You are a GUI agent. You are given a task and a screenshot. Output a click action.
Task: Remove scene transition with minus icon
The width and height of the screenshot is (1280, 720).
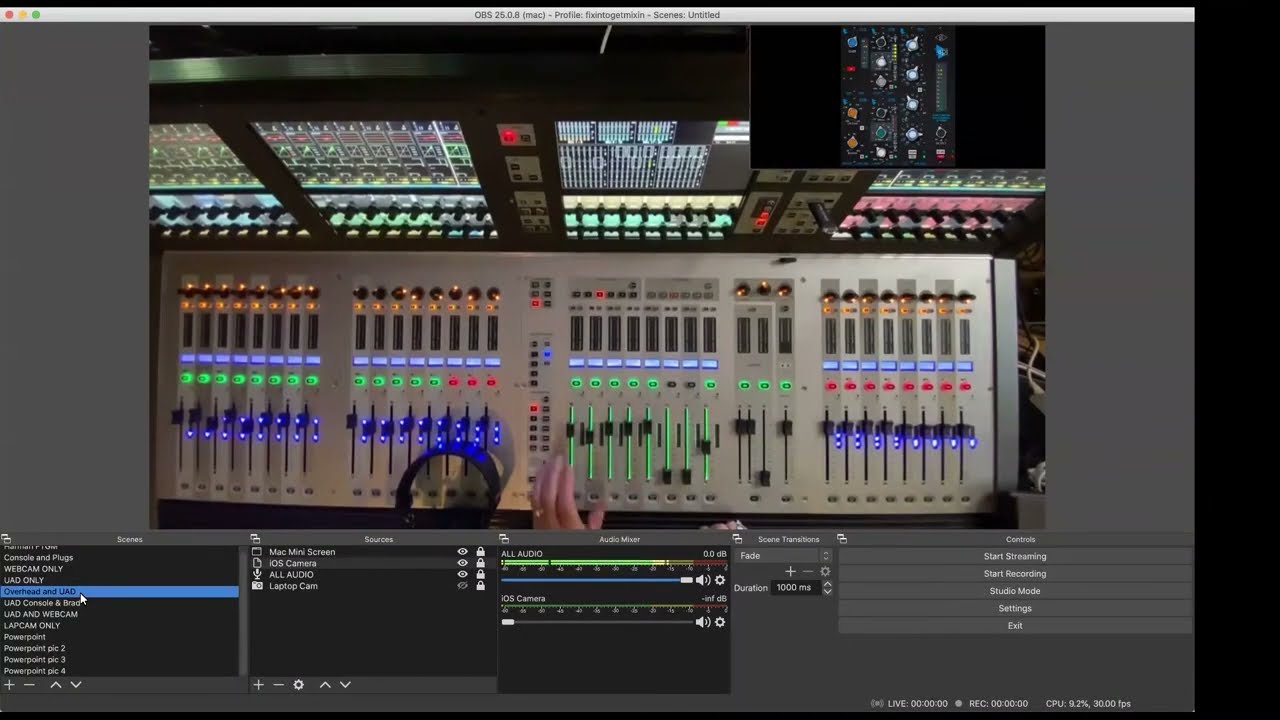[x=808, y=572]
